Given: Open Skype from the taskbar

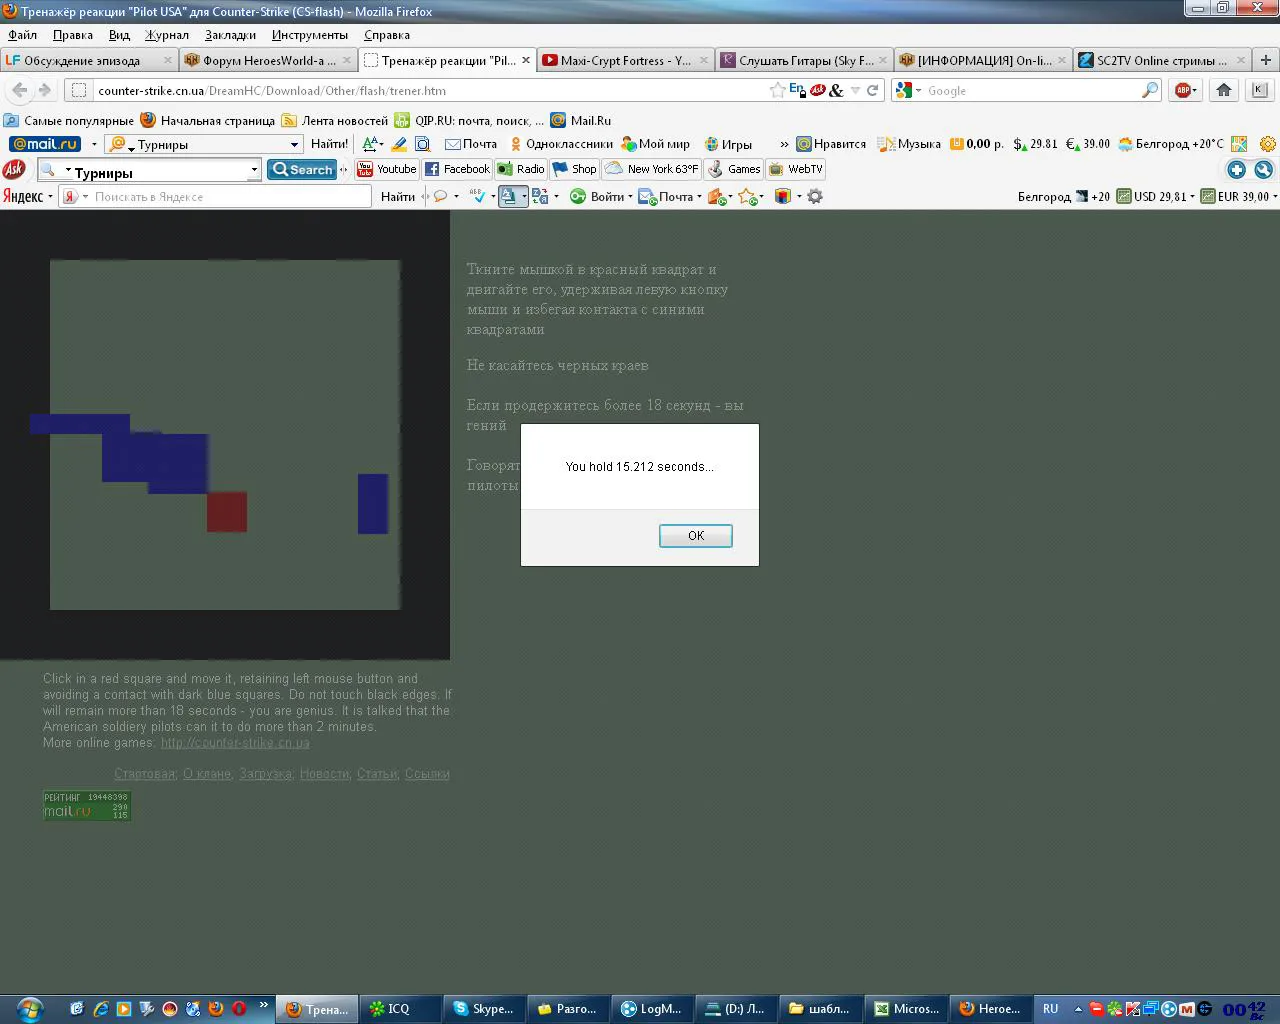Looking at the screenshot, I should (x=483, y=1009).
